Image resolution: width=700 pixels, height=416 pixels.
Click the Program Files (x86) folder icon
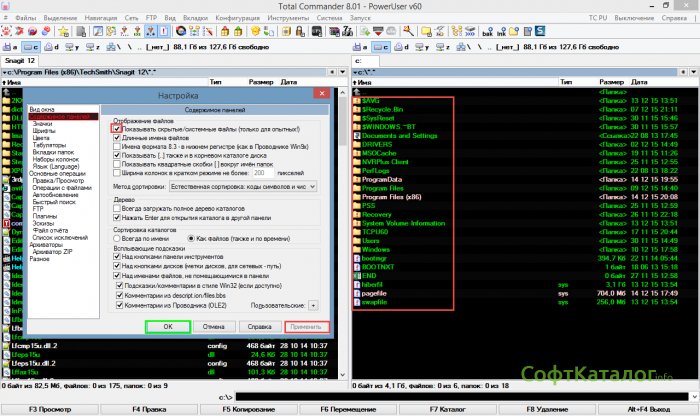click(x=357, y=198)
